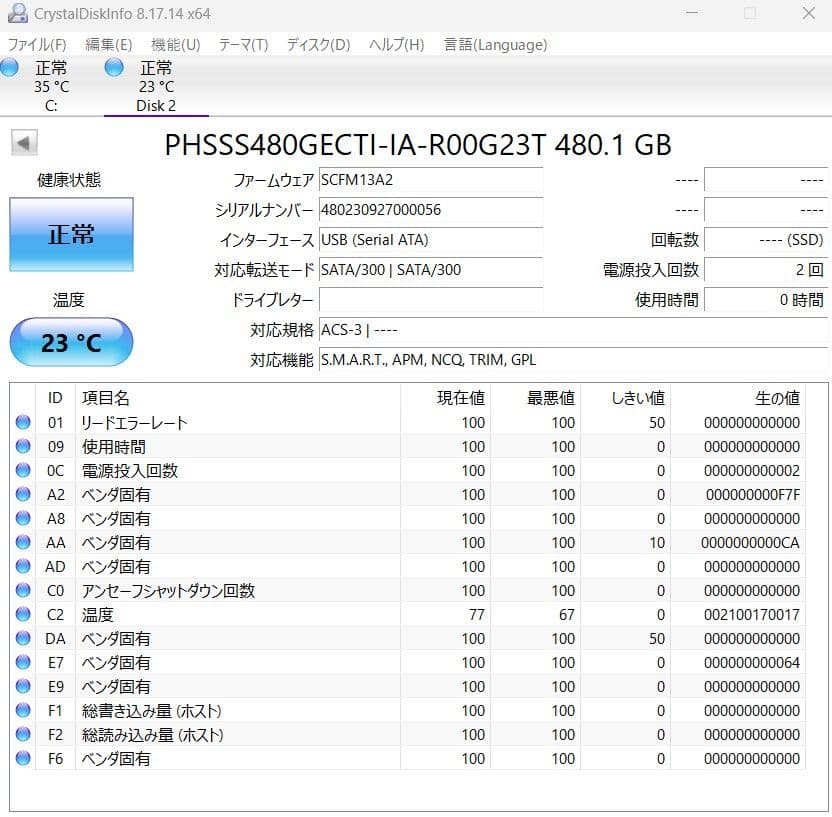Click the transfer mode field SATA/300 | SATA/300
Screen dimensions: 832x817
[x=430, y=270]
